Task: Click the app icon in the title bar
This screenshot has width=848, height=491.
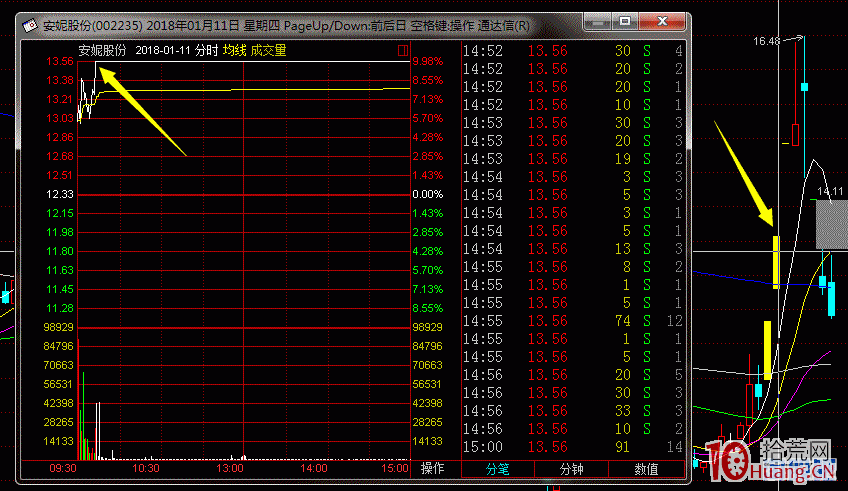Action: [x=30, y=25]
